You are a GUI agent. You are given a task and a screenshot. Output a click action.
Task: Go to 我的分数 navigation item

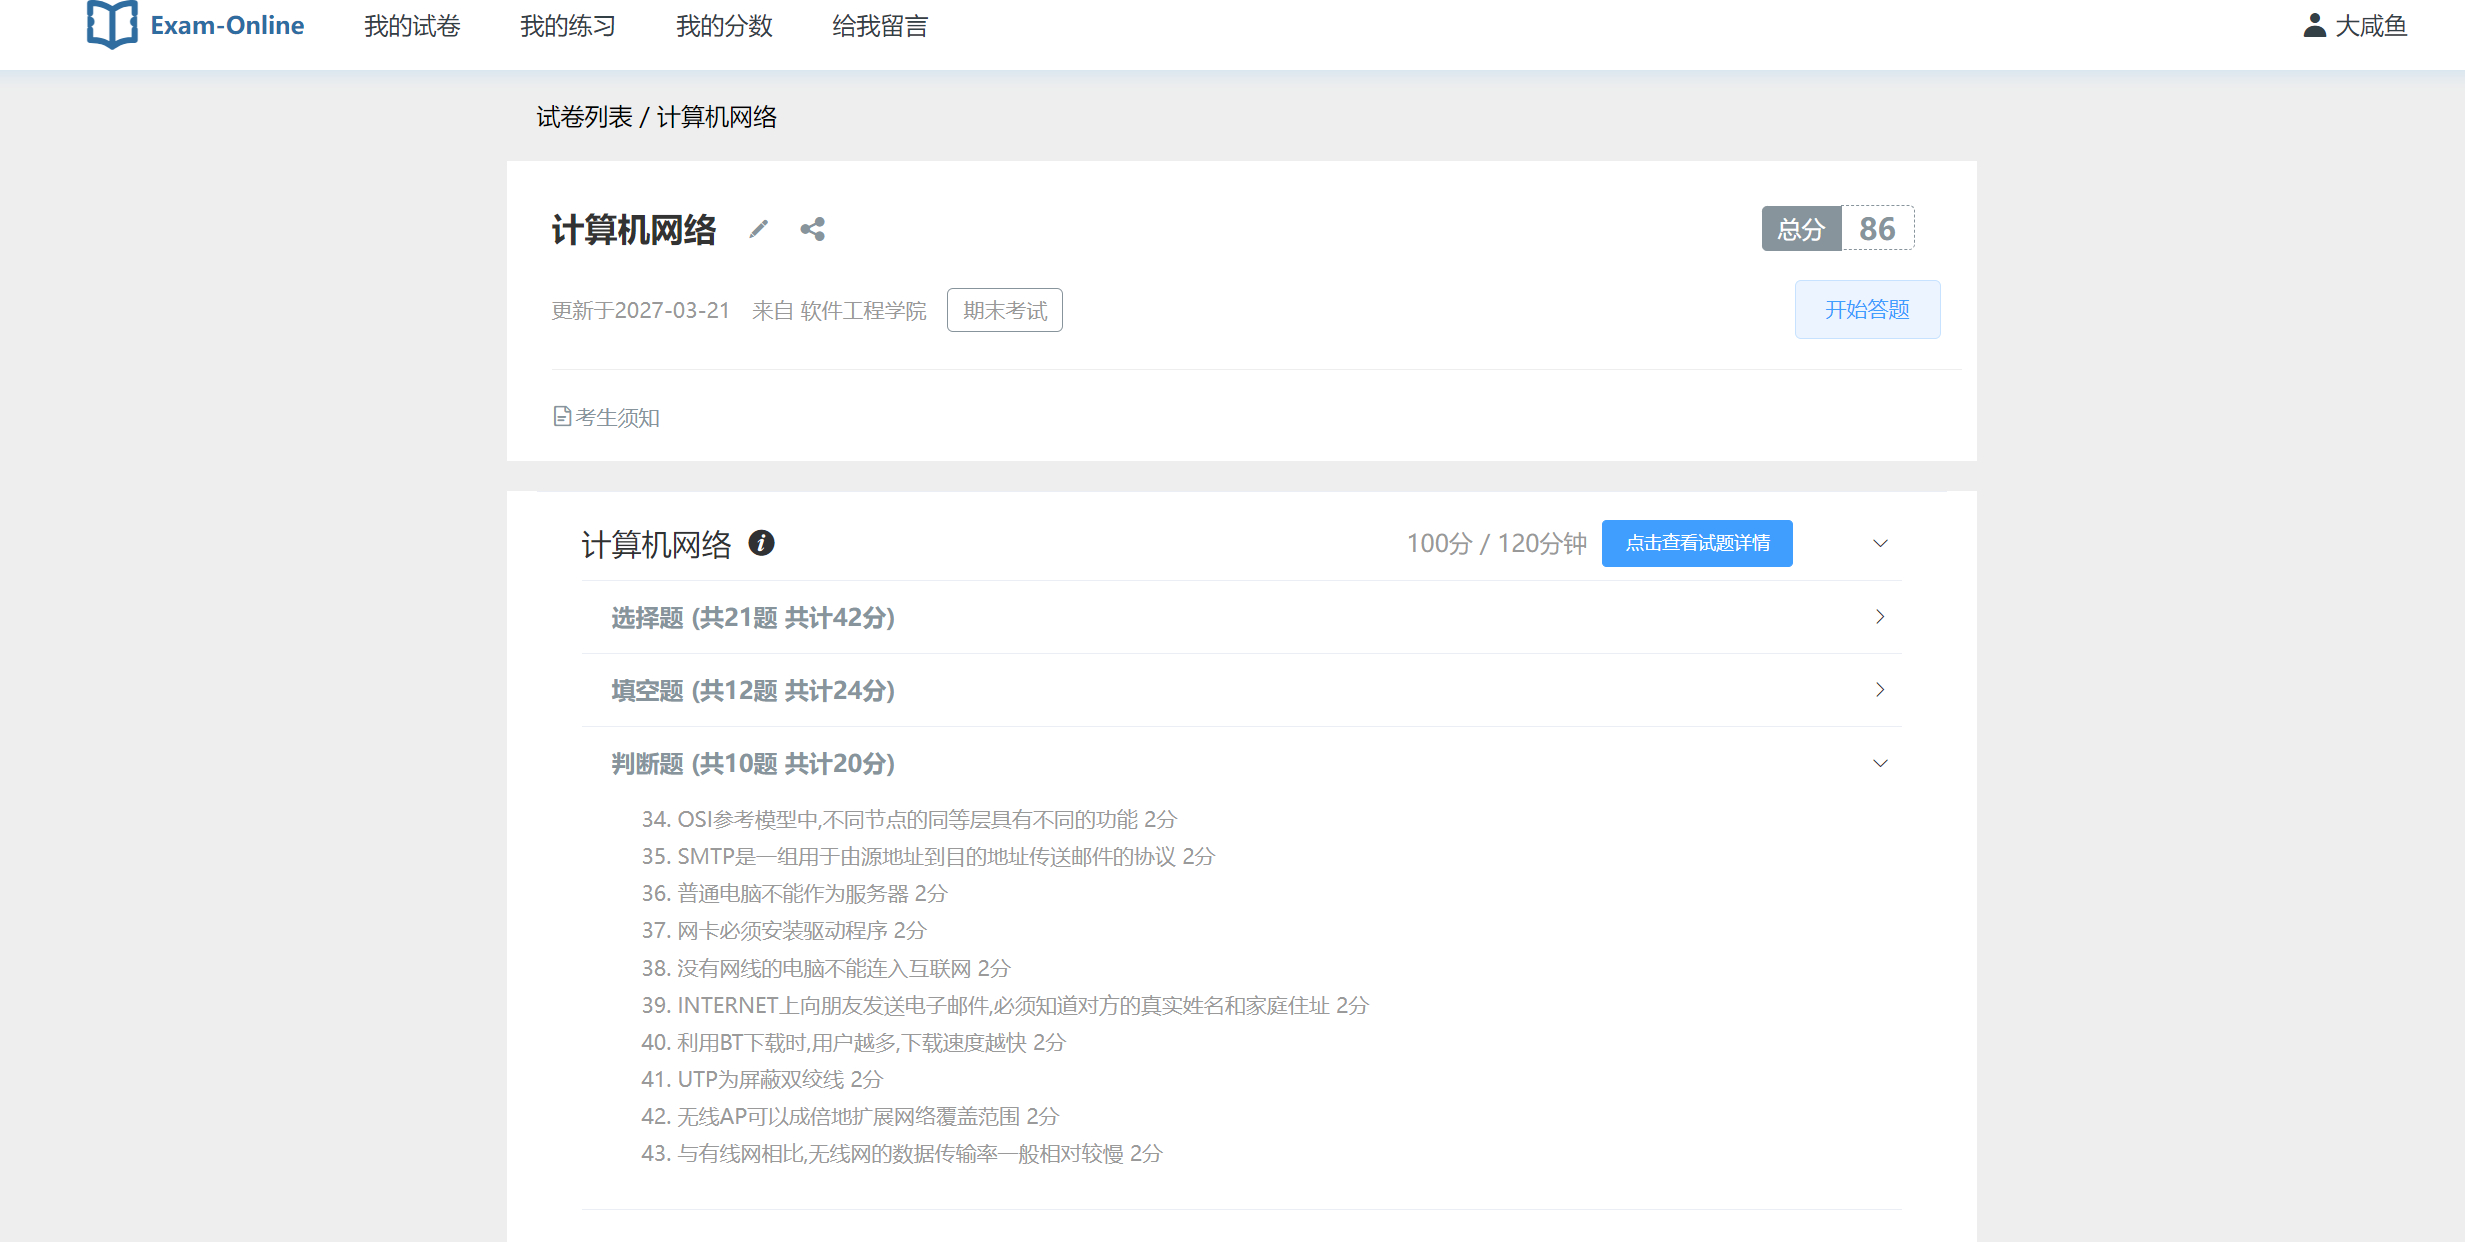pyautogui.click(x=724, y=26)
